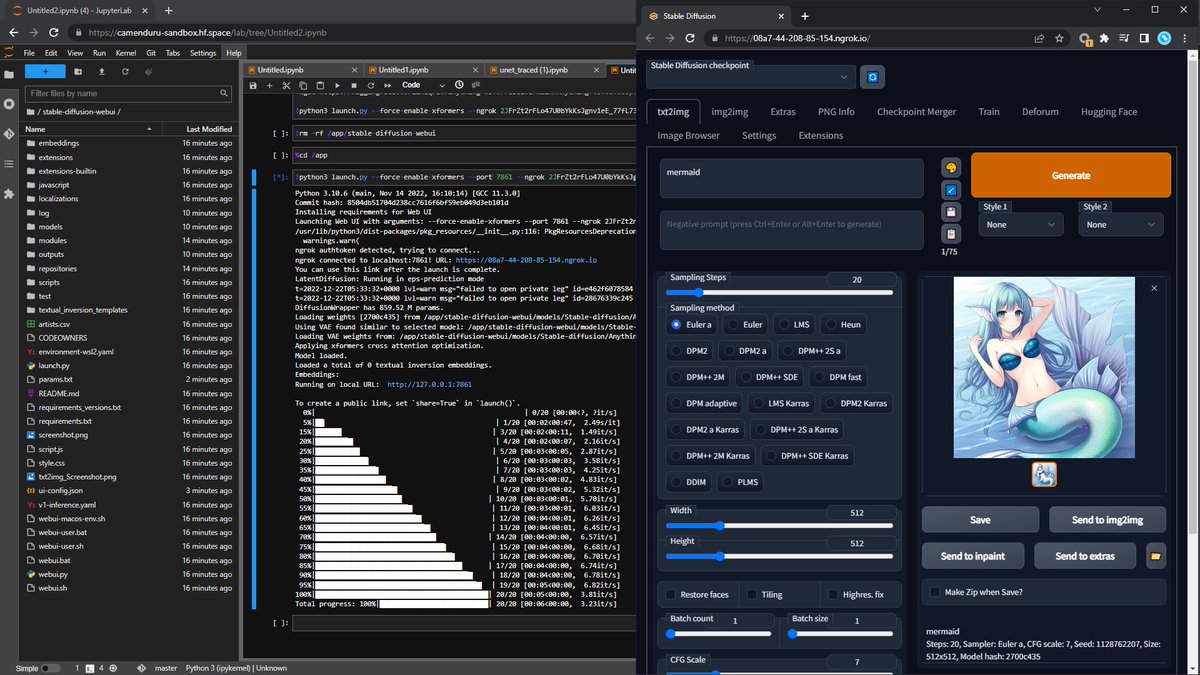This screenshot has height=675, width=1200.
Task: Switch to the Checkpoint Merger tab
Action: [916, 112]
